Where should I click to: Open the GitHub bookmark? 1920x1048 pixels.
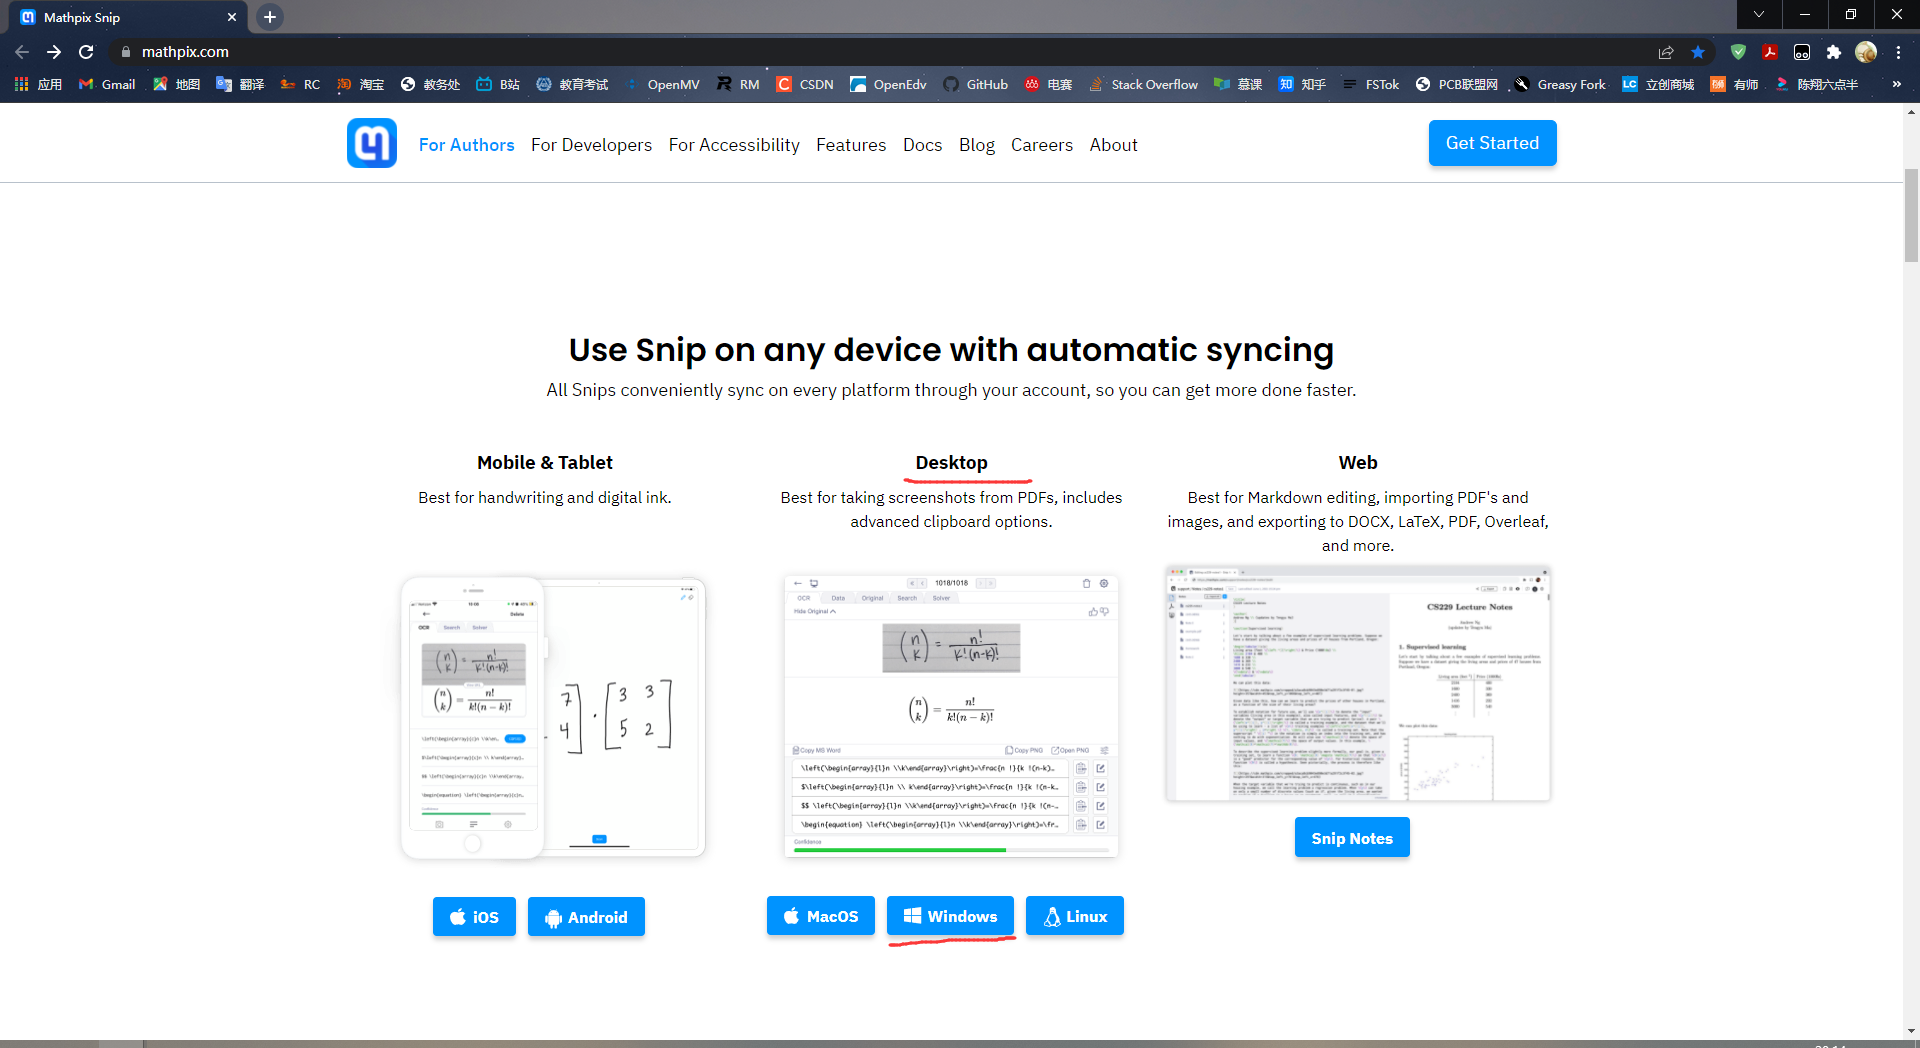[x=975, y=84]
